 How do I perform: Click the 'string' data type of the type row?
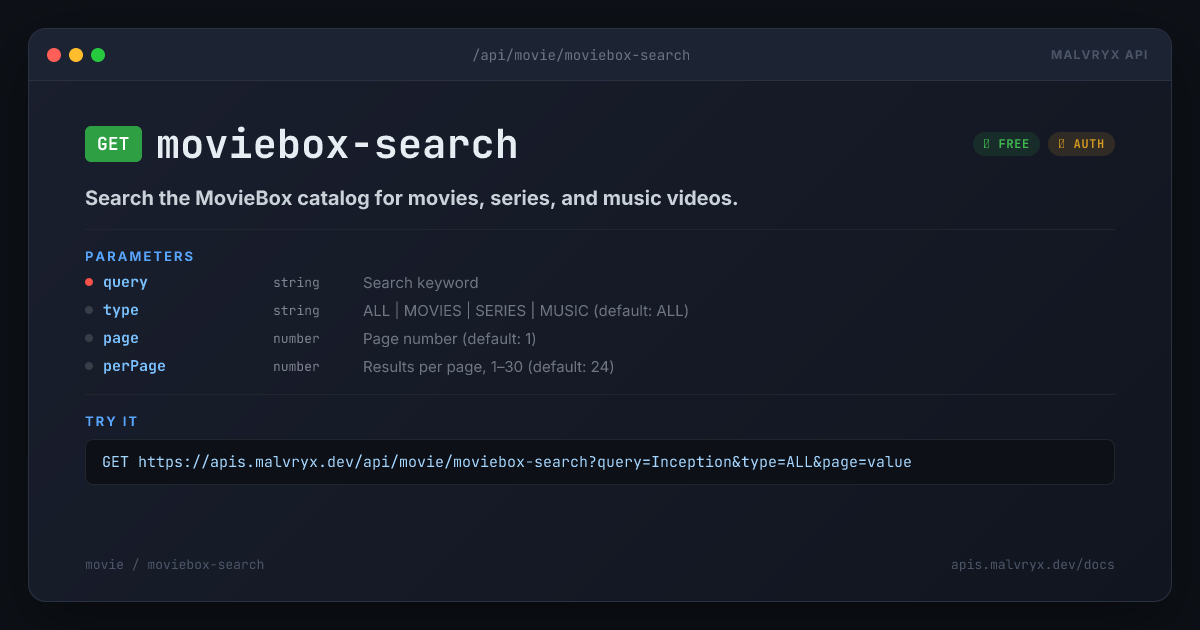[x=296, y=311]
